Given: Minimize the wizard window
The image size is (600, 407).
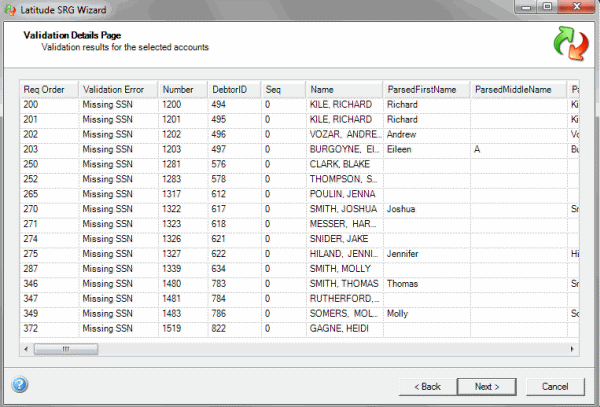Looking at the screenshot, I should 526,7.
